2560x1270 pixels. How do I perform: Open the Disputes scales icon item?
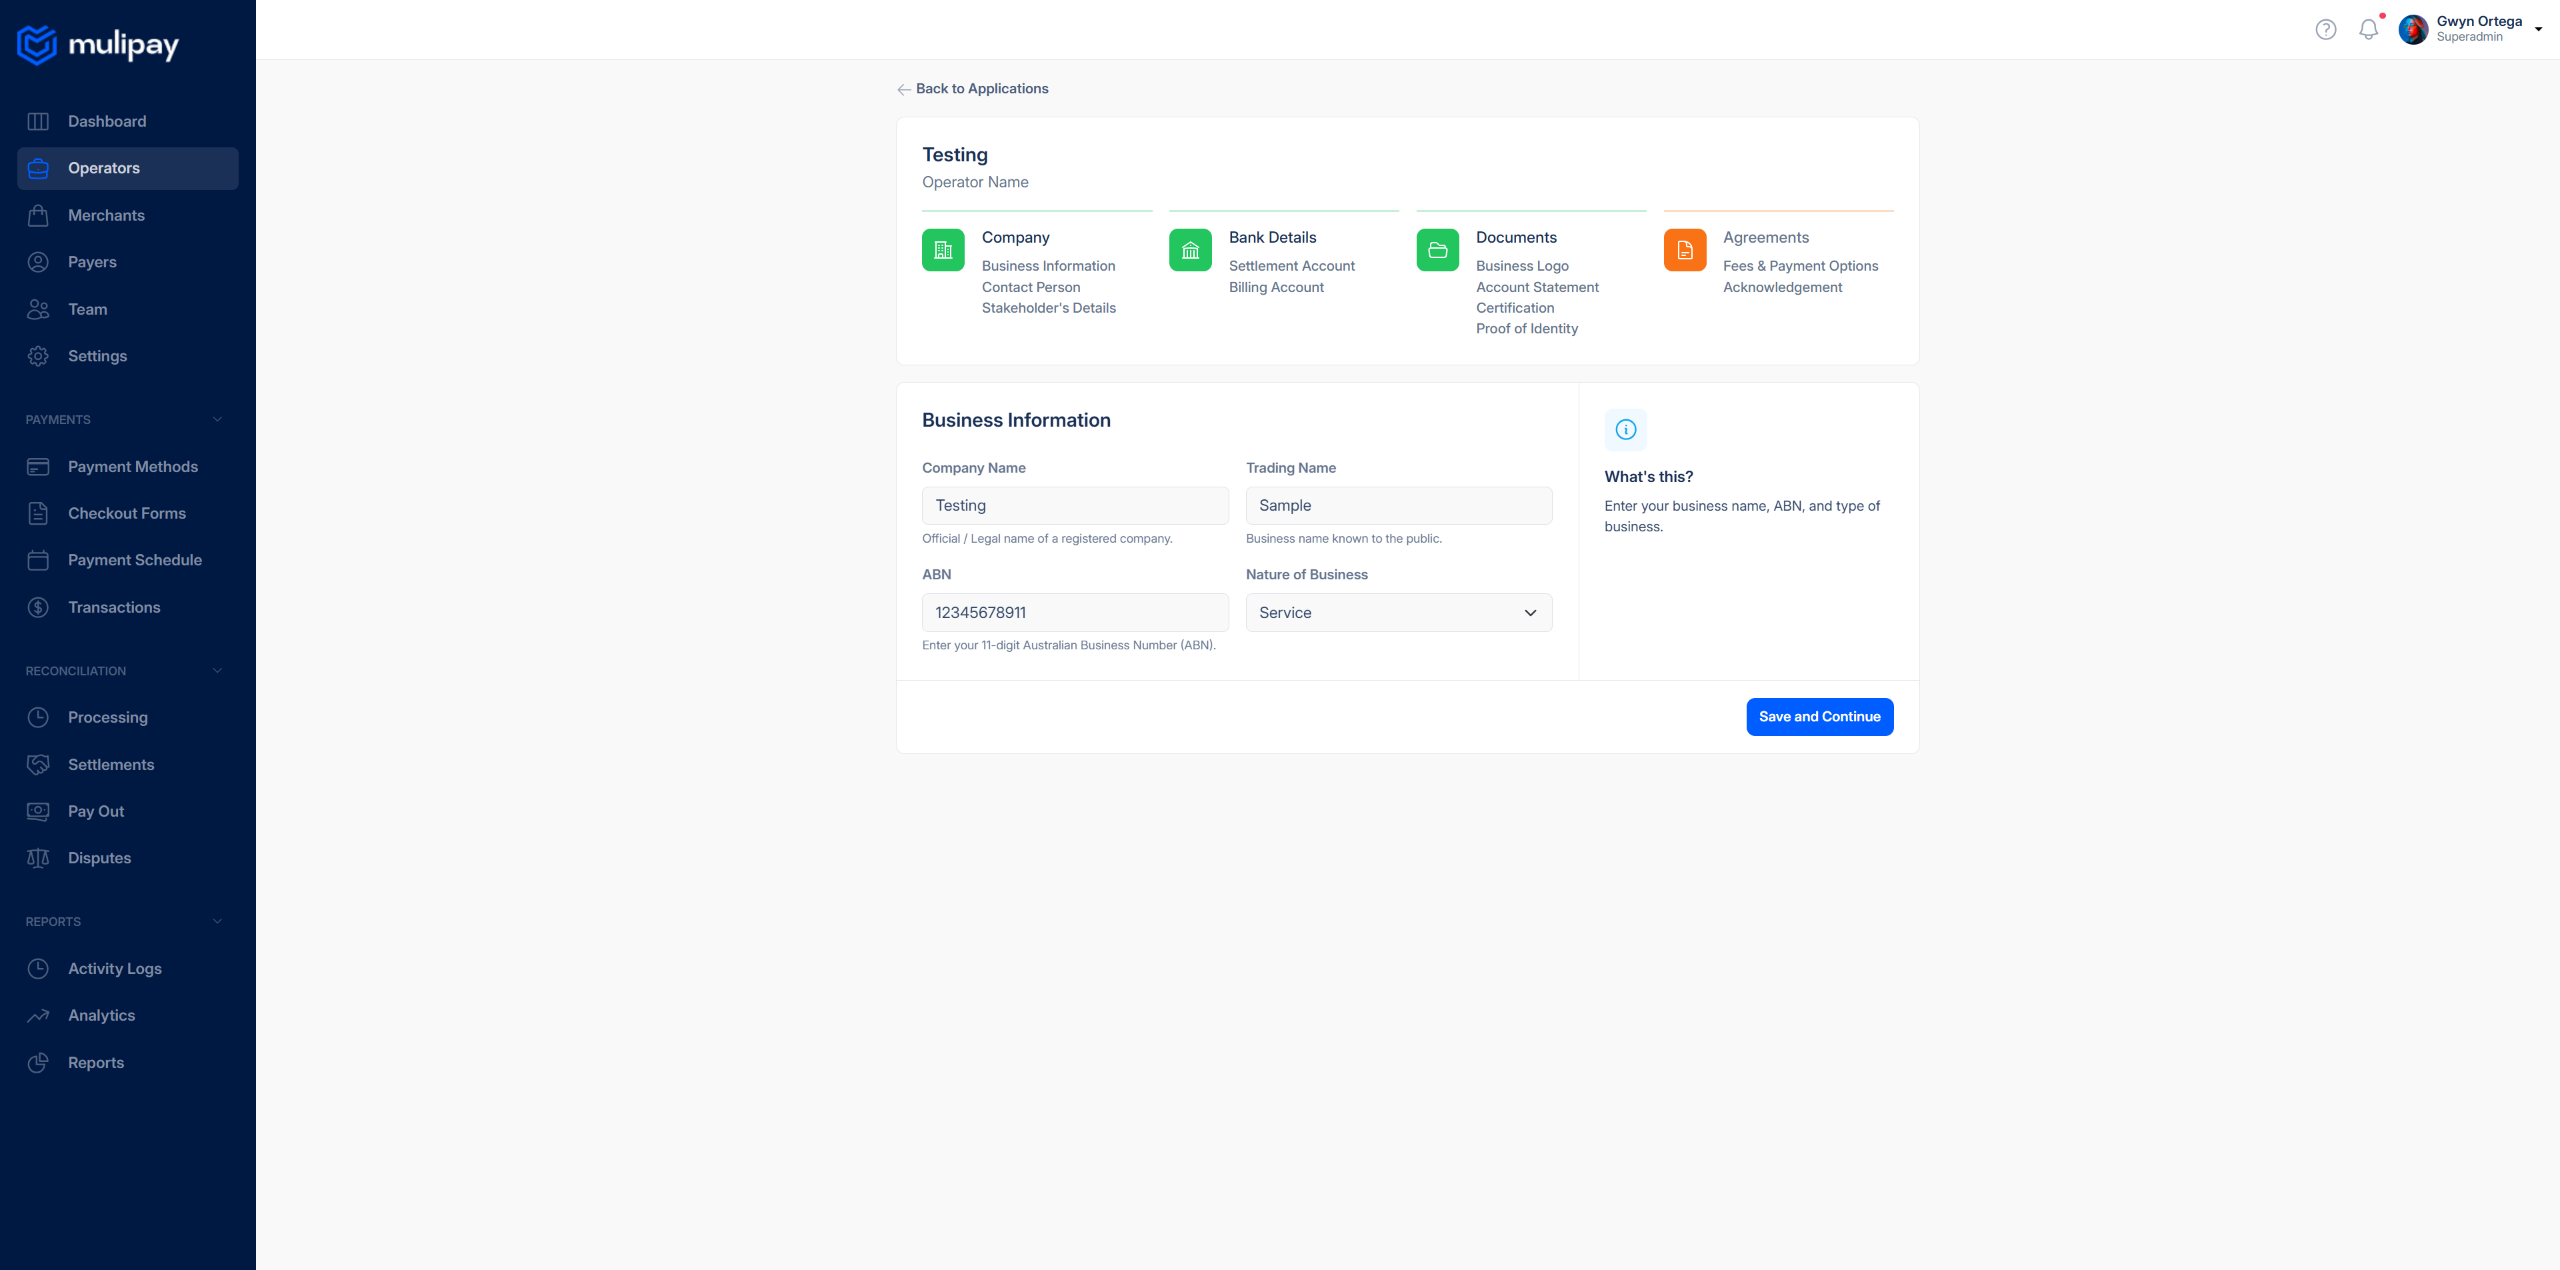pos(38,858)
